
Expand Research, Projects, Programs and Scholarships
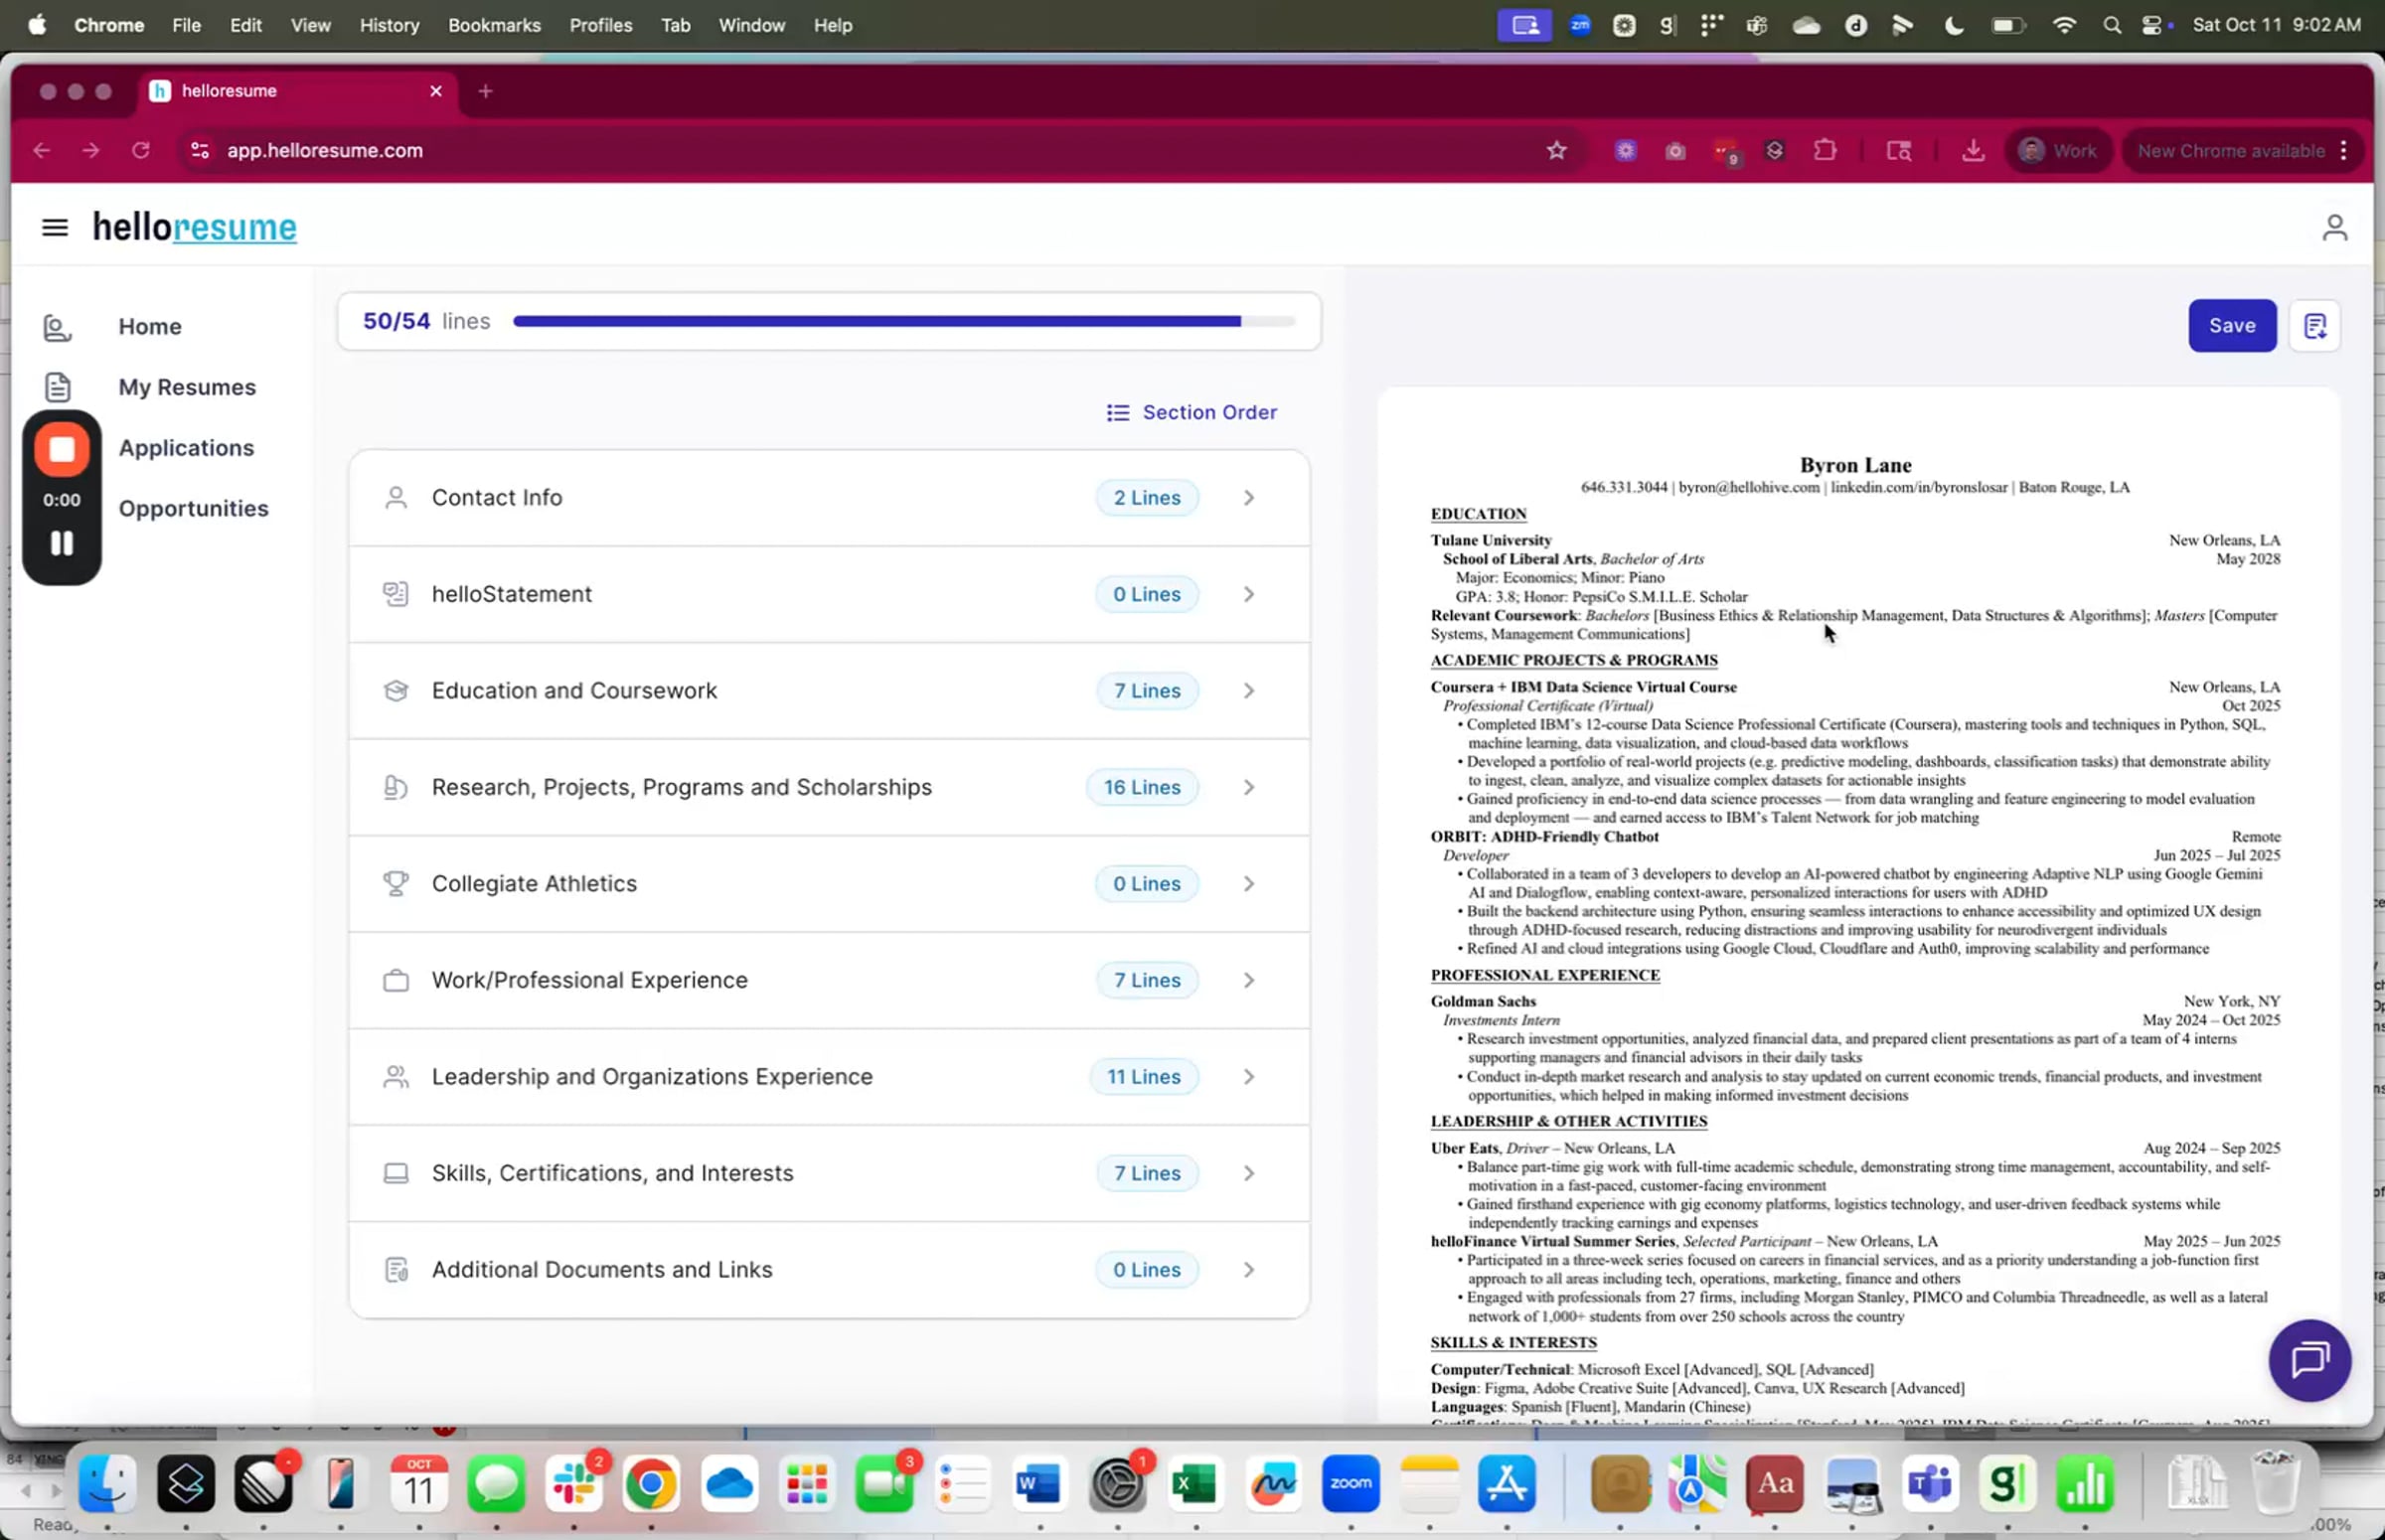coord(829,788)
